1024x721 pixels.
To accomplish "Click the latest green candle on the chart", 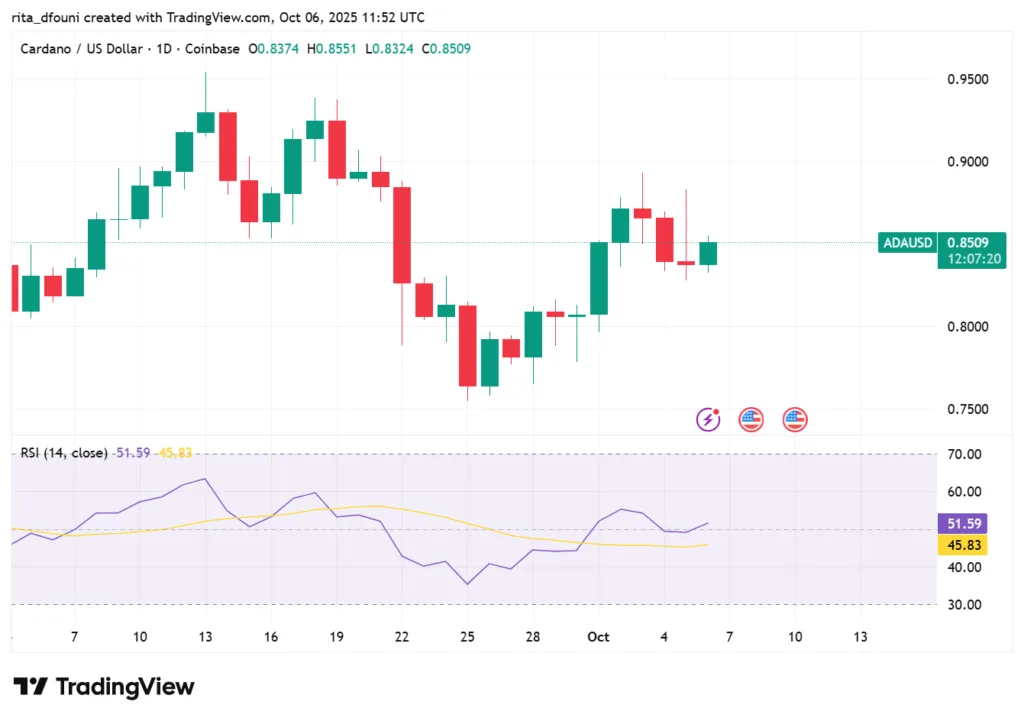I will click(x=708, y=253).
